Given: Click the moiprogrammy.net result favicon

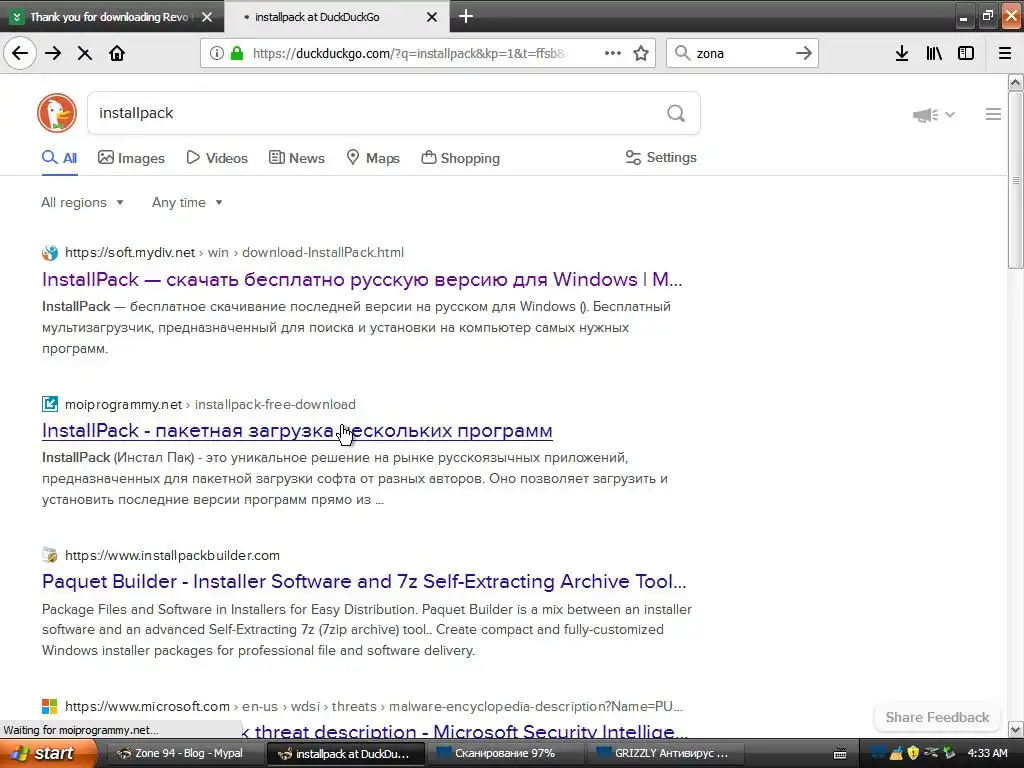Looking at the screenshot, I should pyautogui.click(x=50, y=404).
